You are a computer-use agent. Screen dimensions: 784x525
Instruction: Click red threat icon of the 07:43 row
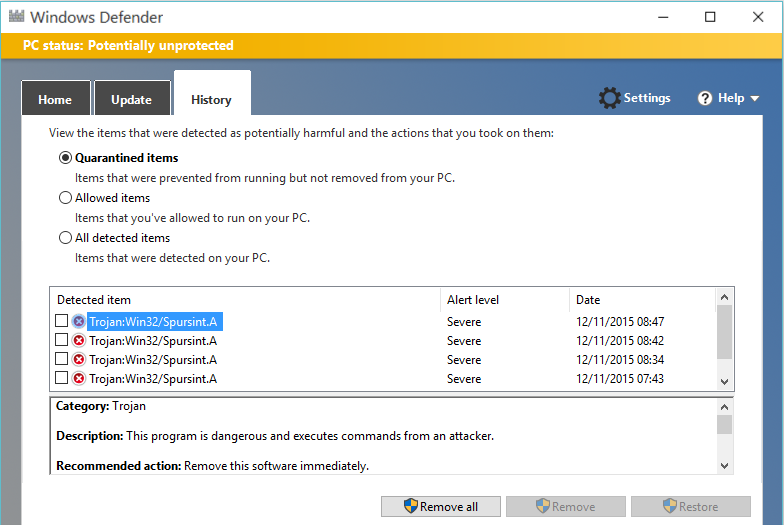coord(78,378)
